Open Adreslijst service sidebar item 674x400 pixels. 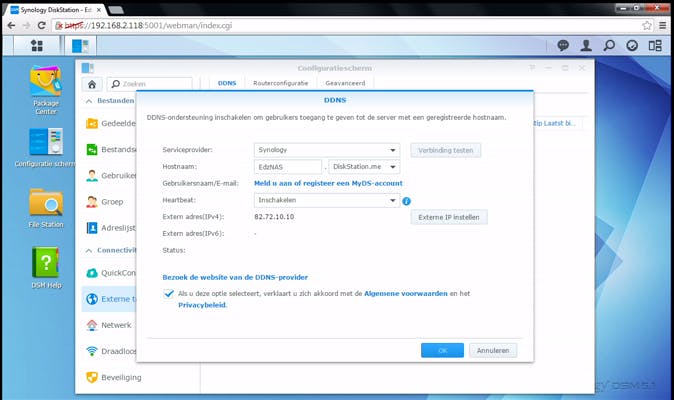tap(111, 228)
